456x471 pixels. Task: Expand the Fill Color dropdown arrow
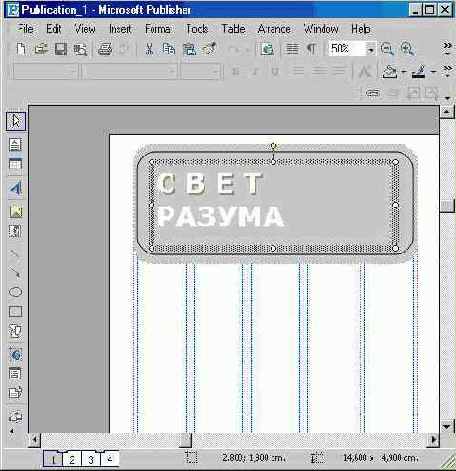[403, 71]
